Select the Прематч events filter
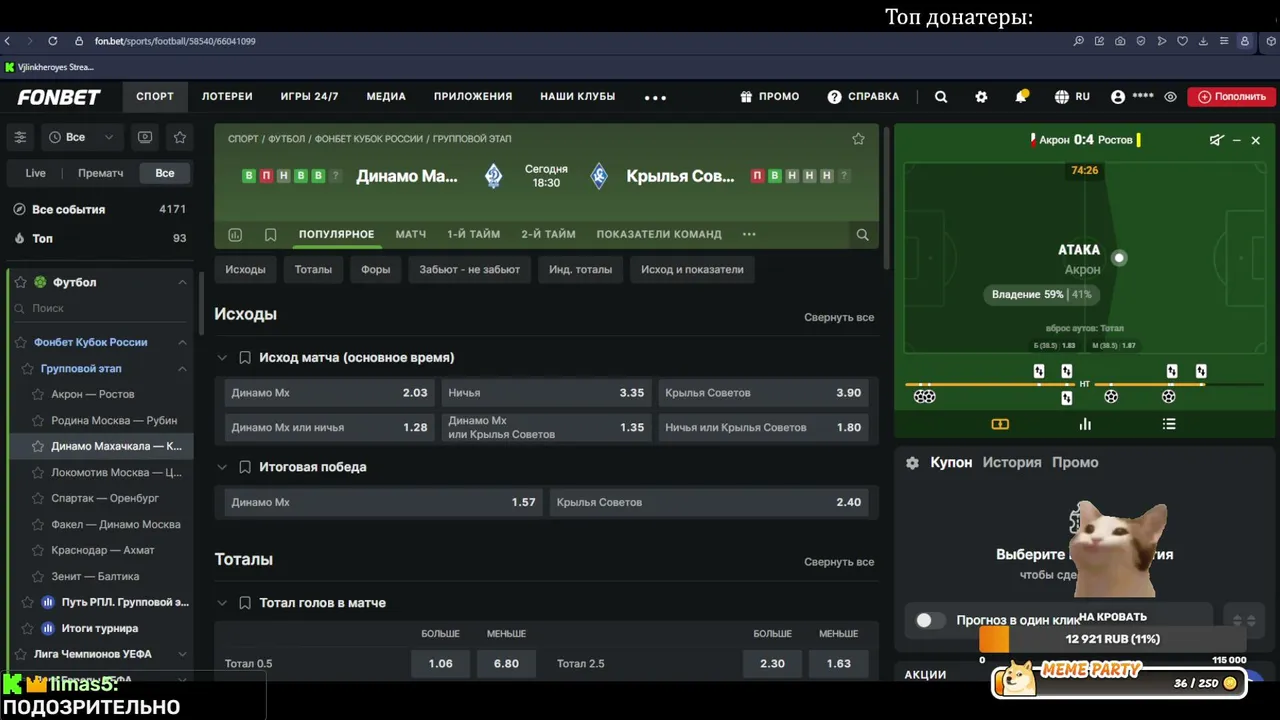Image resolution: width=1280 pixels, height=720 pixels. point(101,173)
